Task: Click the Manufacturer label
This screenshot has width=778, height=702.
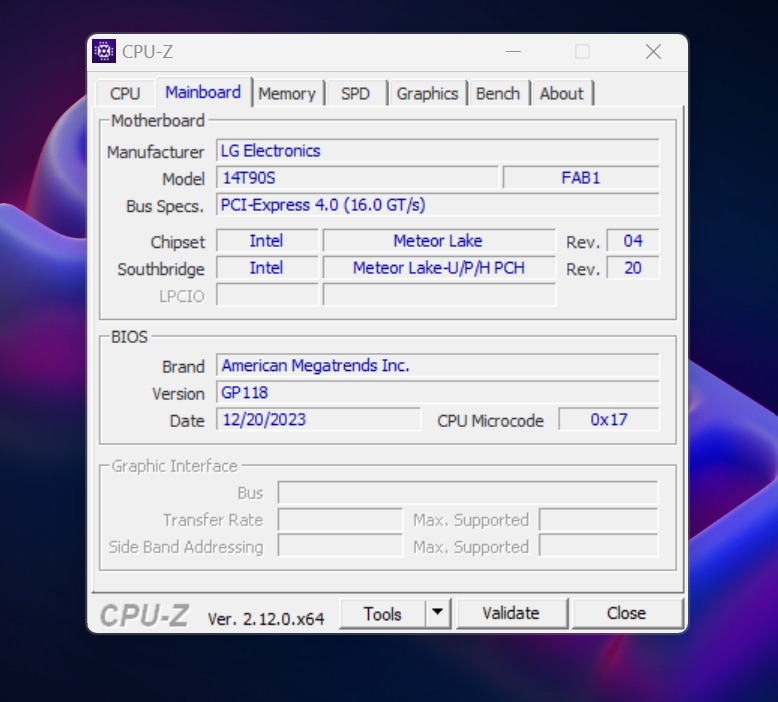Action: [x=155, y=152]
